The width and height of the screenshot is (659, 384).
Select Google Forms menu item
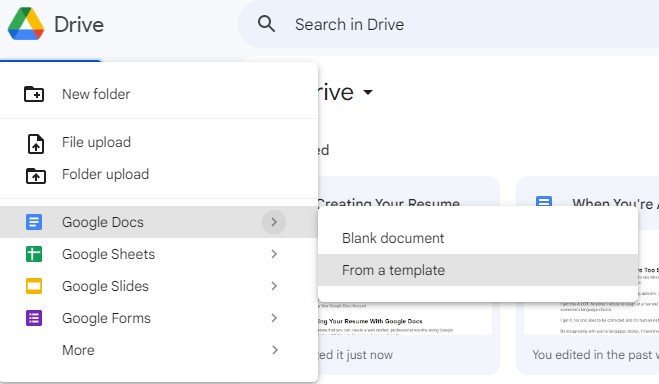pos(159,318)
